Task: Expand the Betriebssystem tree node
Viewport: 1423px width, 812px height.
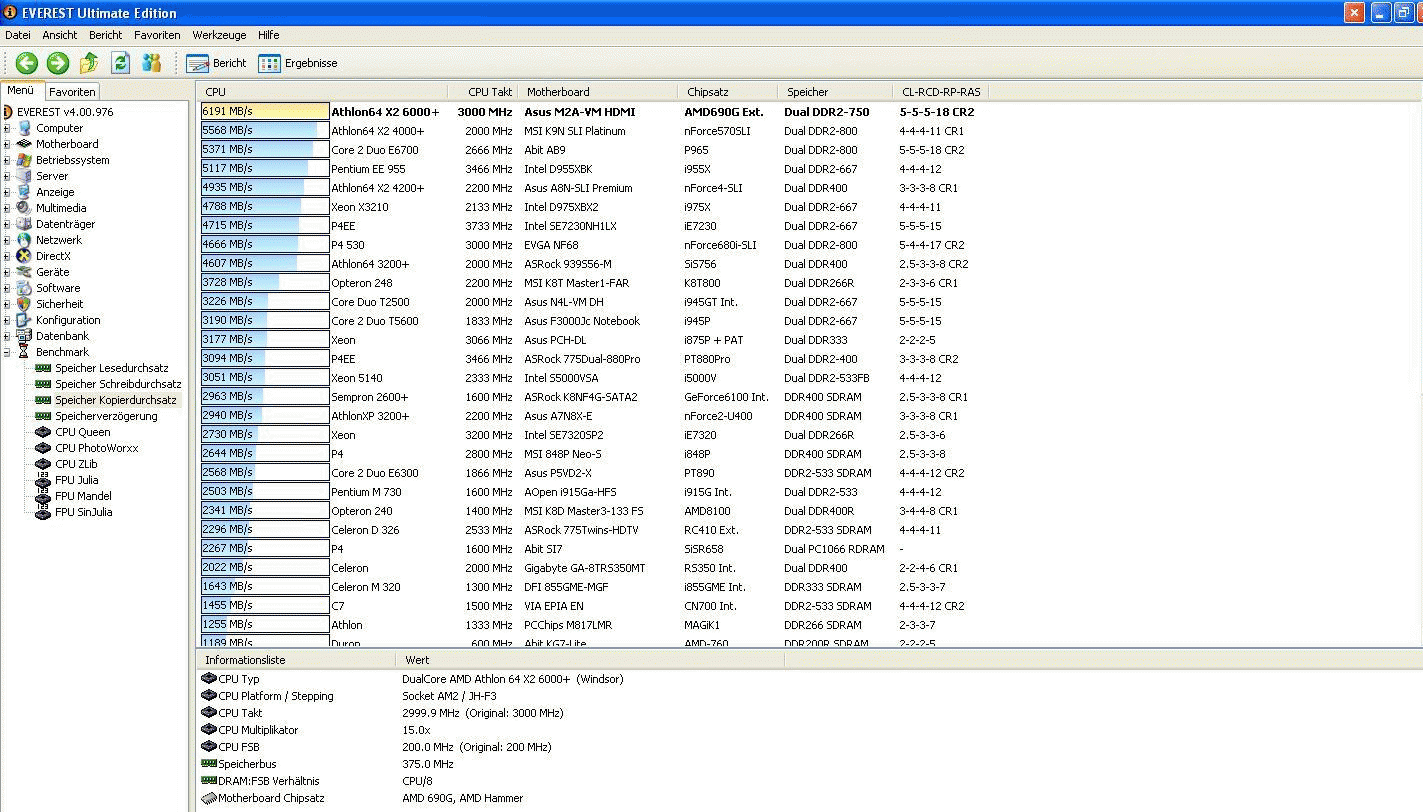Action: [7, 160]
